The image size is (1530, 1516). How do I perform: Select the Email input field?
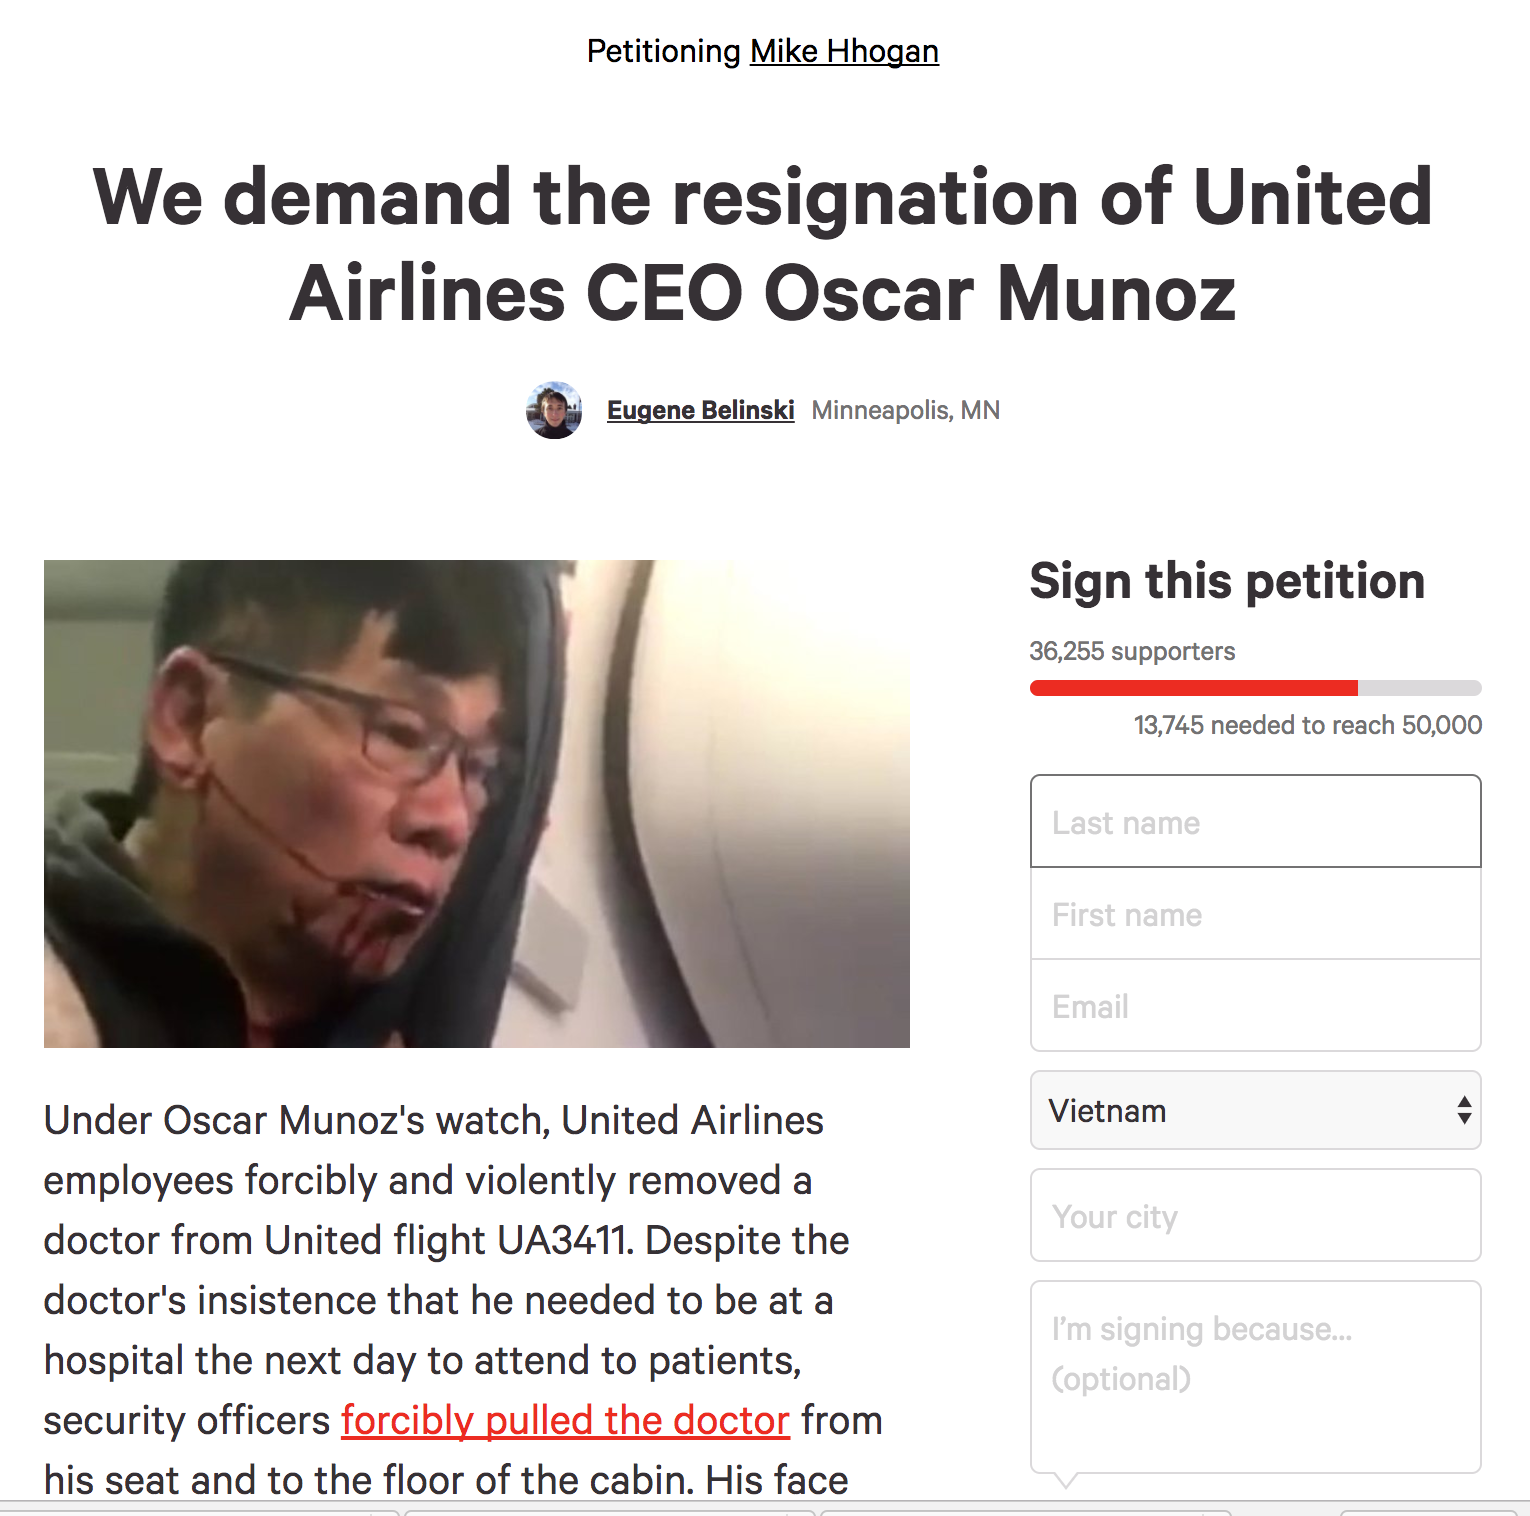click(1255, 1006)
